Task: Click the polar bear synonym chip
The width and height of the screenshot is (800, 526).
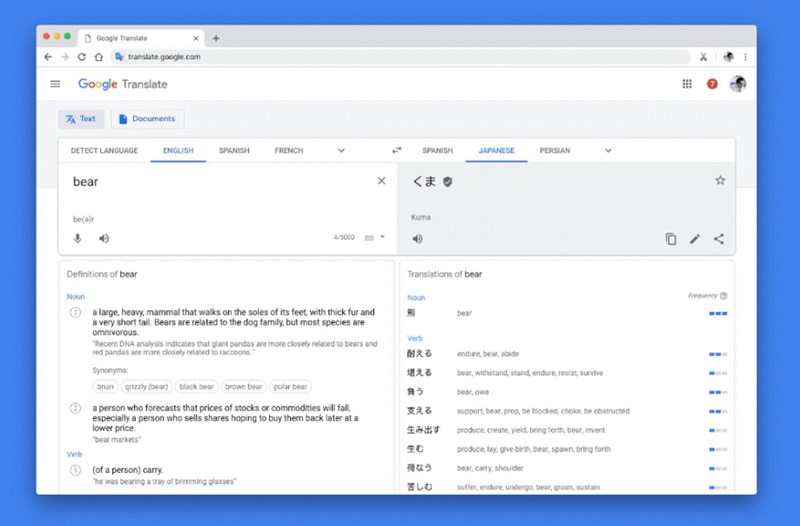Action: click(290, 387)
